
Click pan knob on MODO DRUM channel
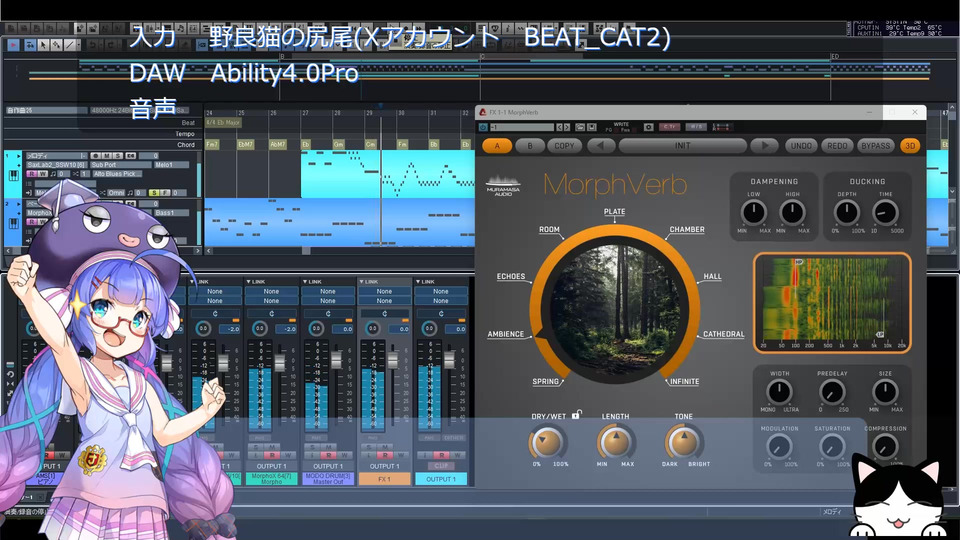click(316, 329)
